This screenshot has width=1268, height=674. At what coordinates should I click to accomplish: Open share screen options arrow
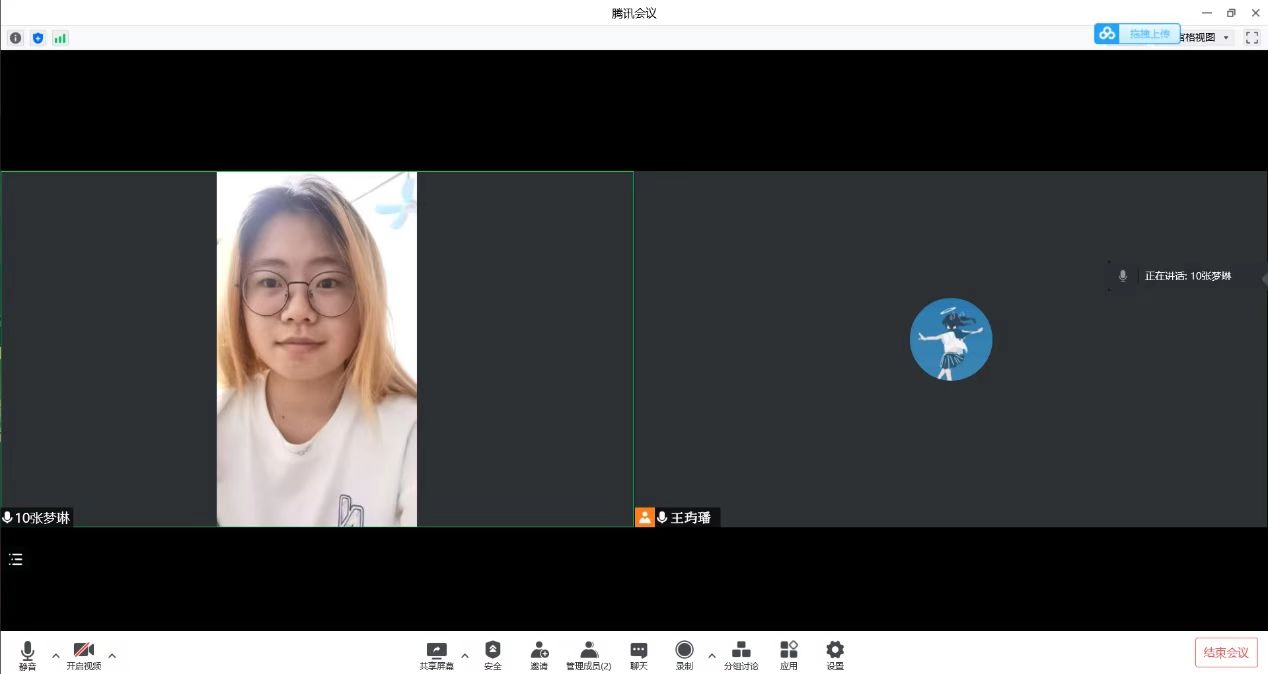(x=465, y=656)
